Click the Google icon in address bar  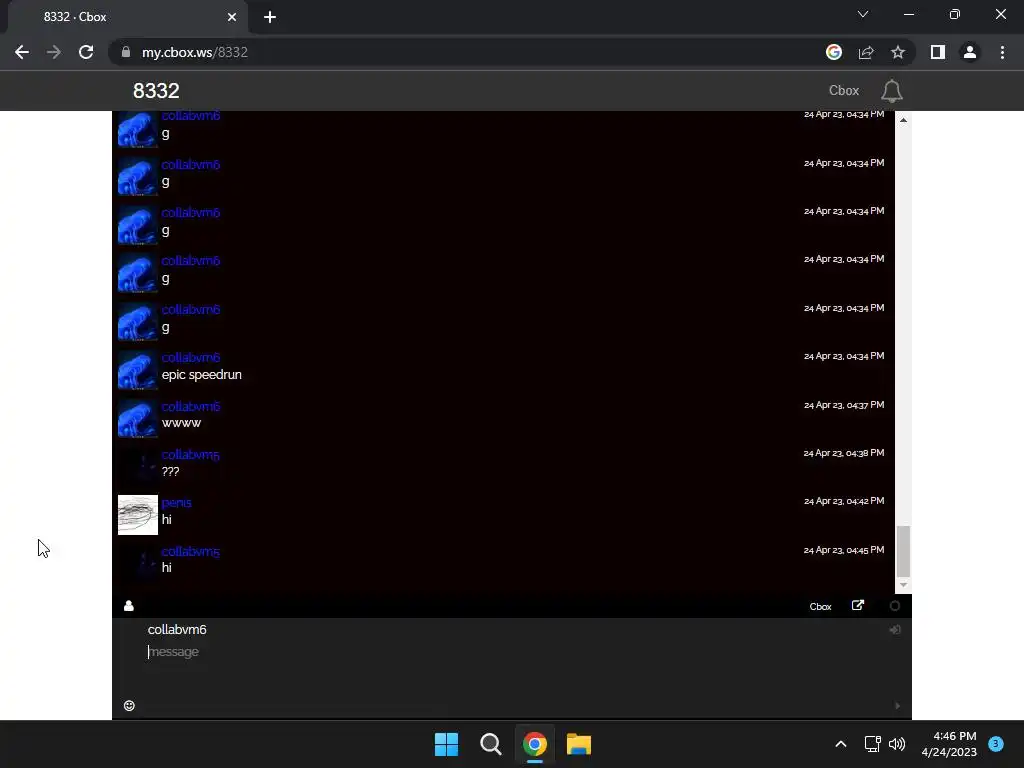833,52
